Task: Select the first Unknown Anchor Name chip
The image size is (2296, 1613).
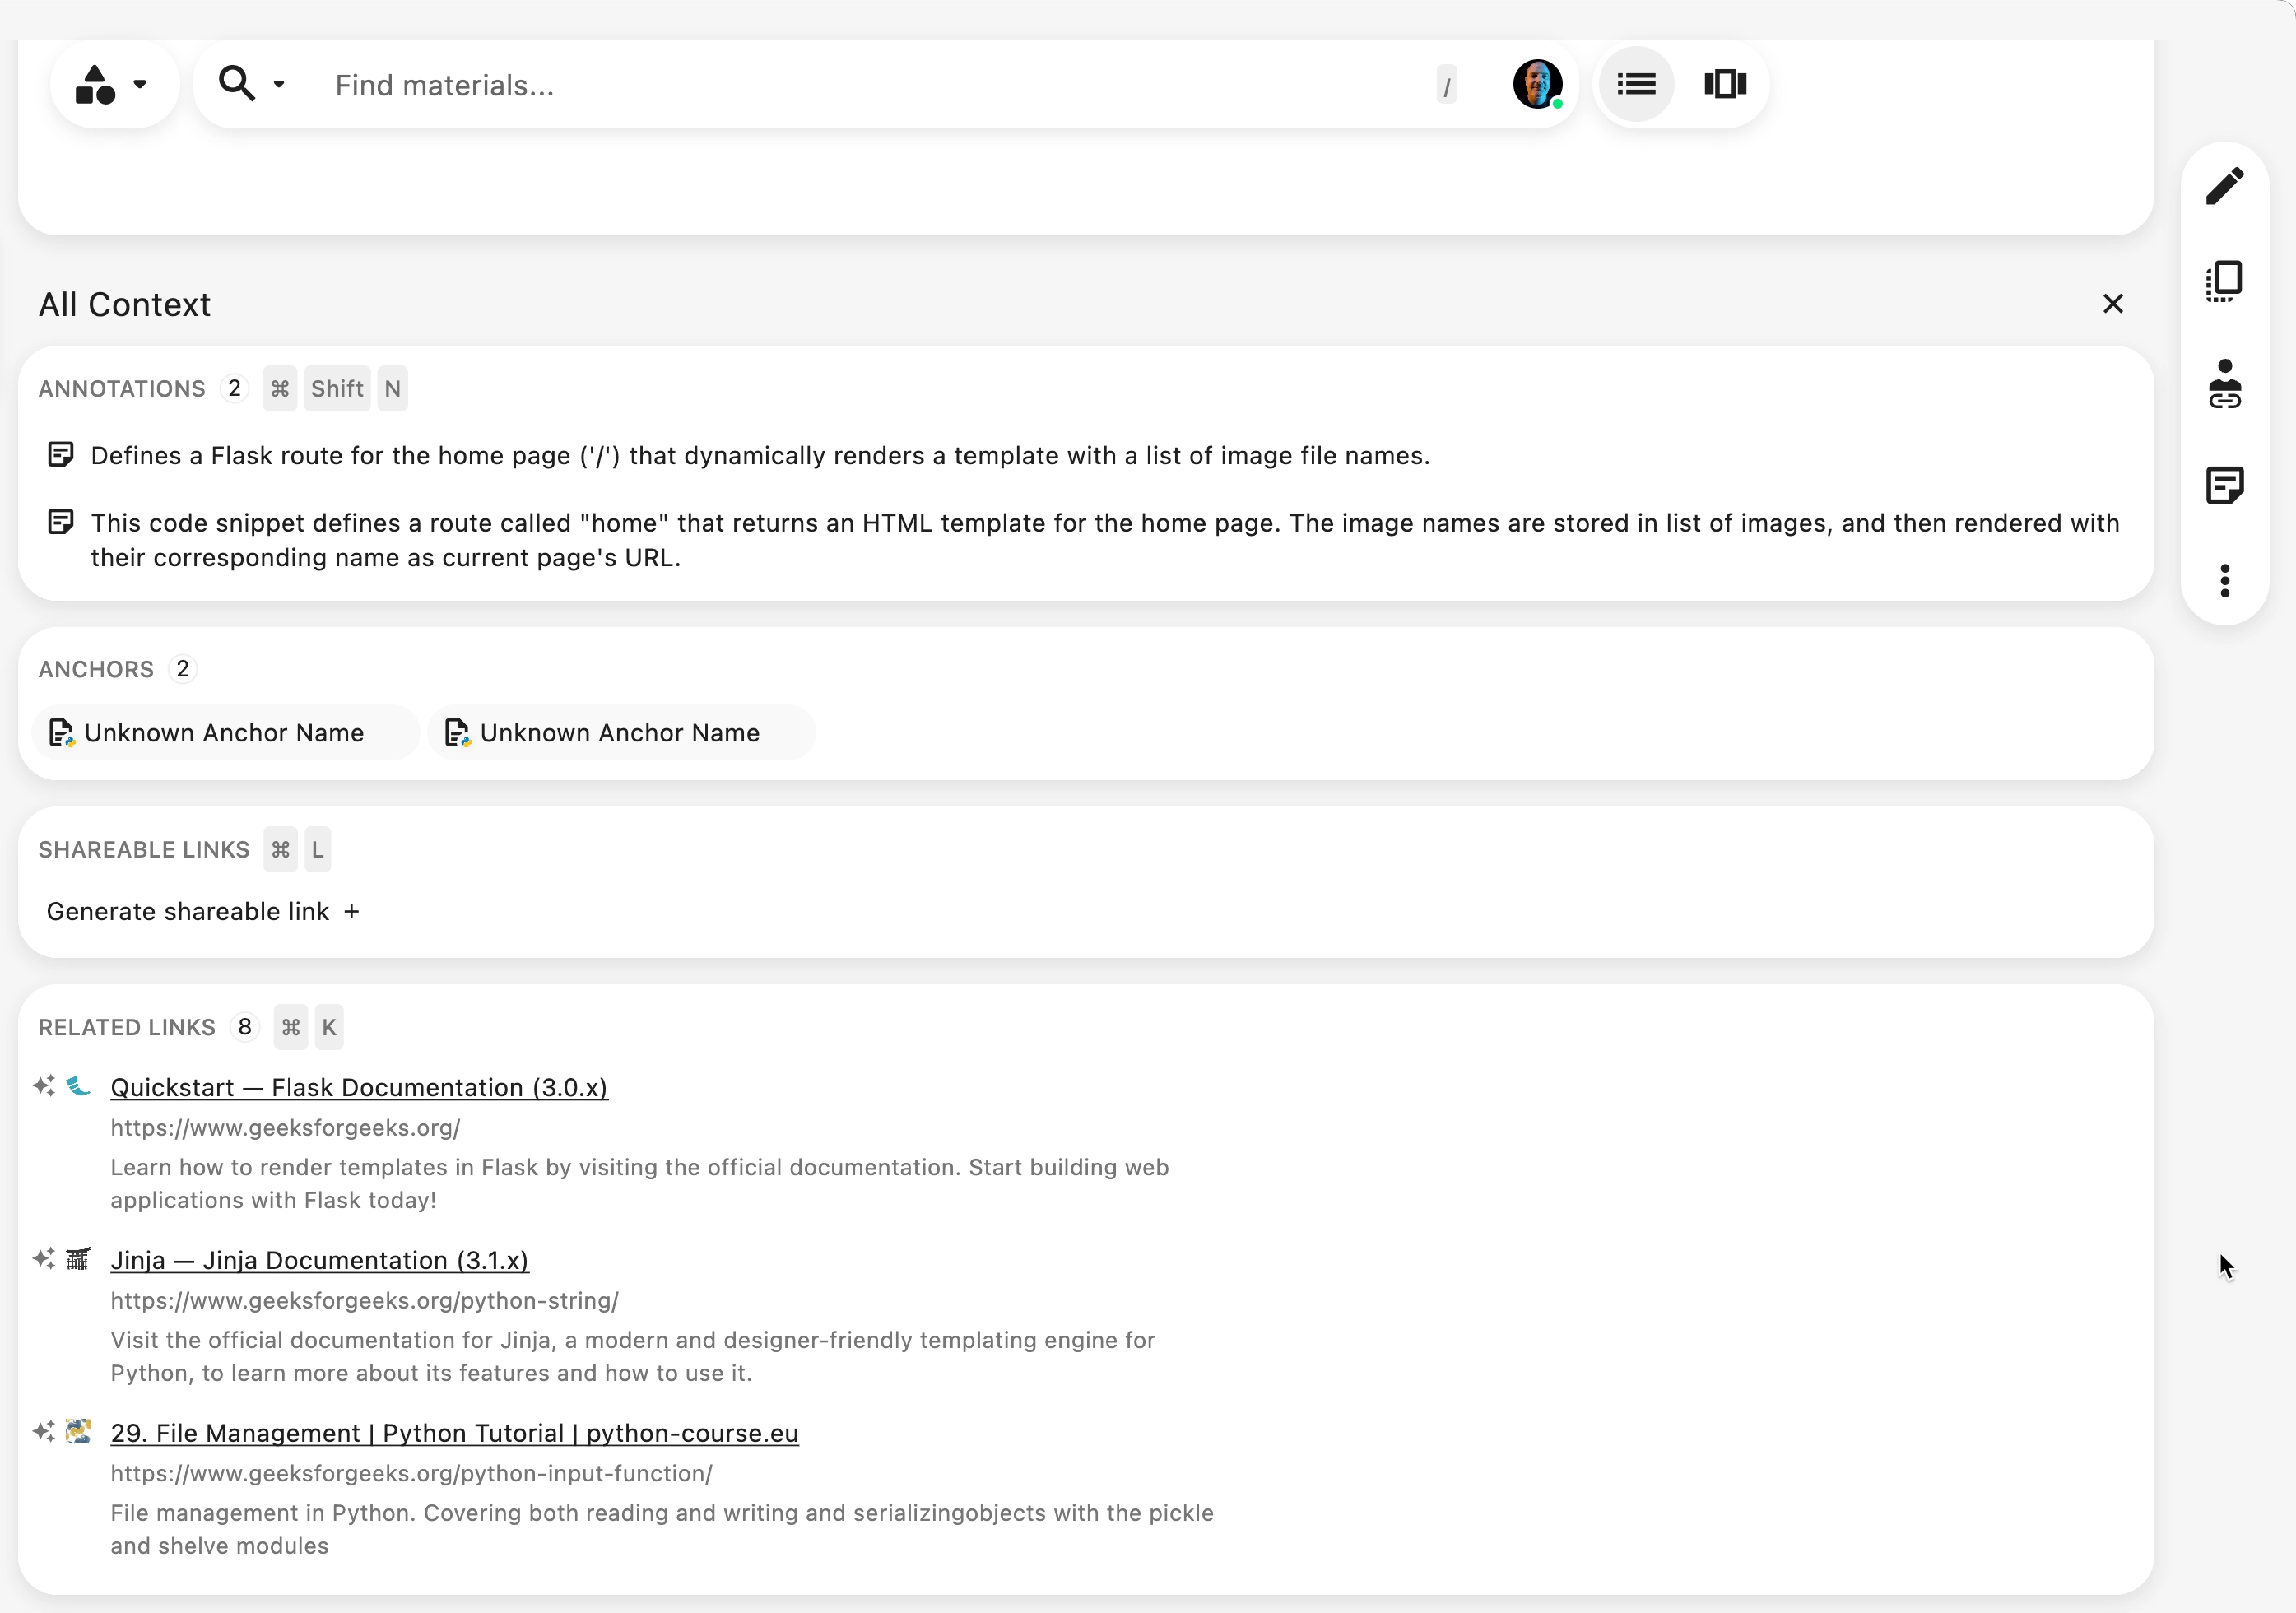Action: [x=225, y=732]
